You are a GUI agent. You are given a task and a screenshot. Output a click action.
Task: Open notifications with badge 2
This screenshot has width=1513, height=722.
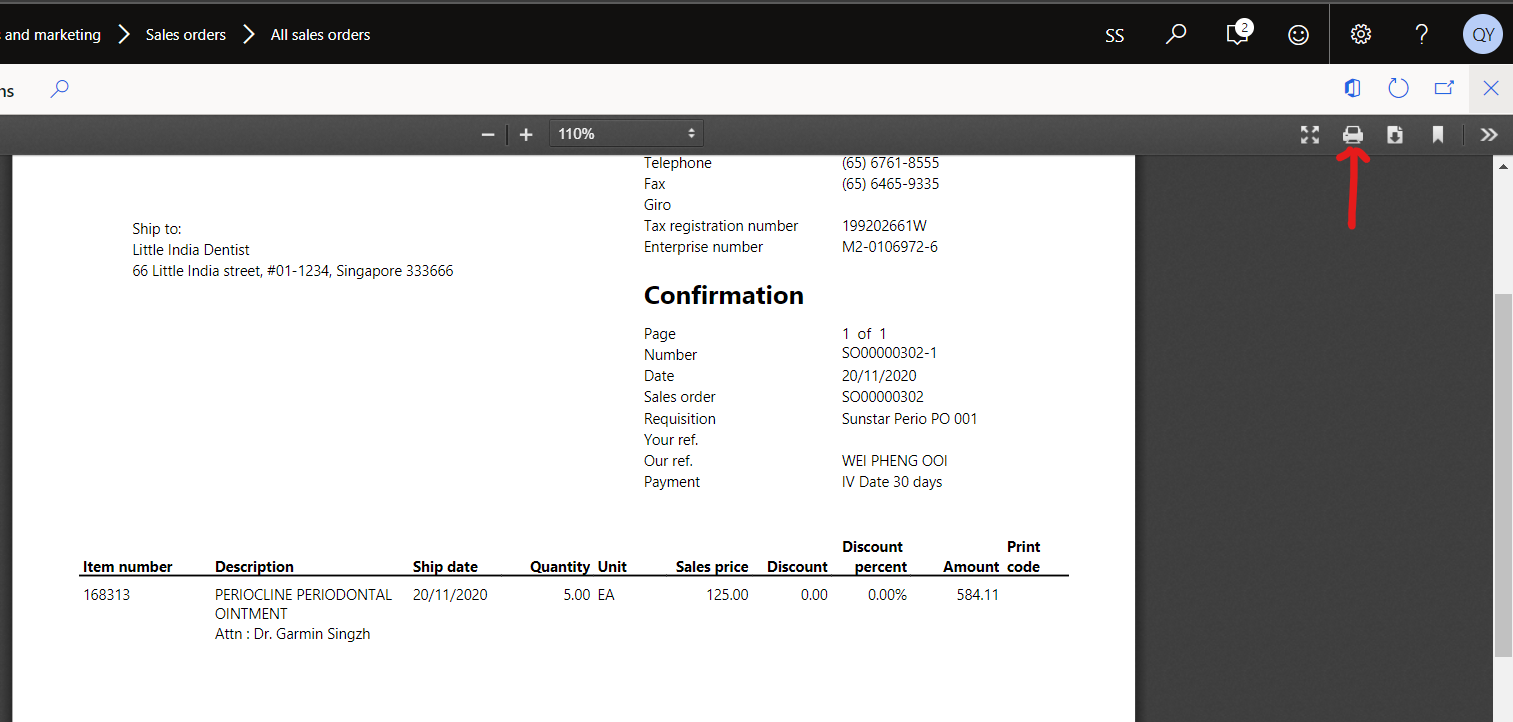[x=1238, y=33]
